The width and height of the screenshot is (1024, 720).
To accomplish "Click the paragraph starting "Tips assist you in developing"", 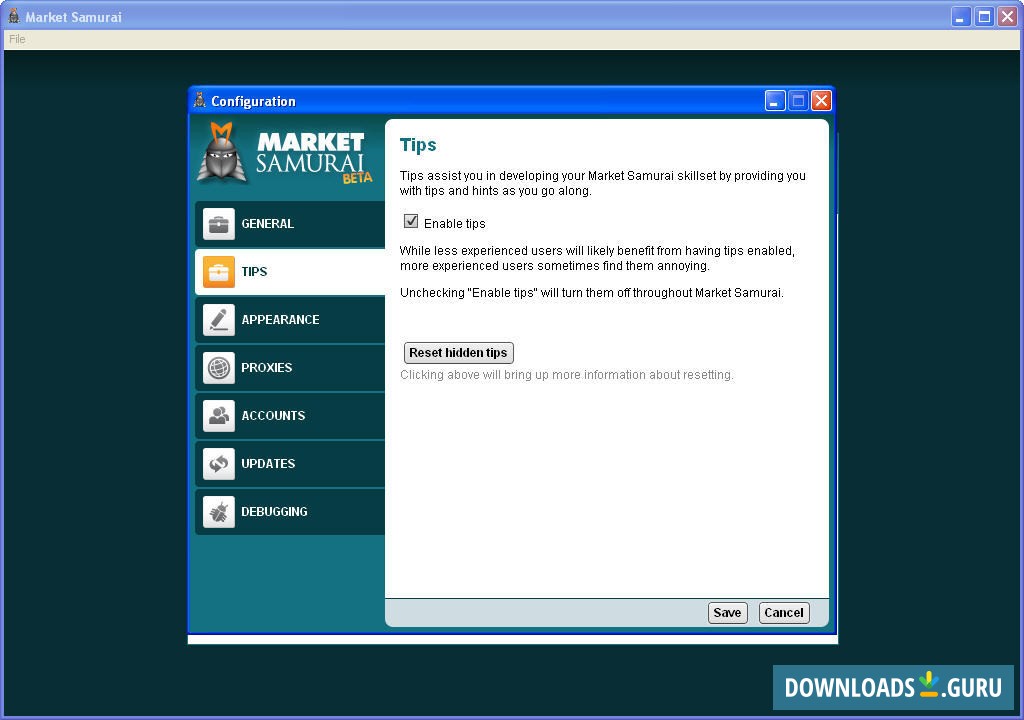I will click(603, 183).
